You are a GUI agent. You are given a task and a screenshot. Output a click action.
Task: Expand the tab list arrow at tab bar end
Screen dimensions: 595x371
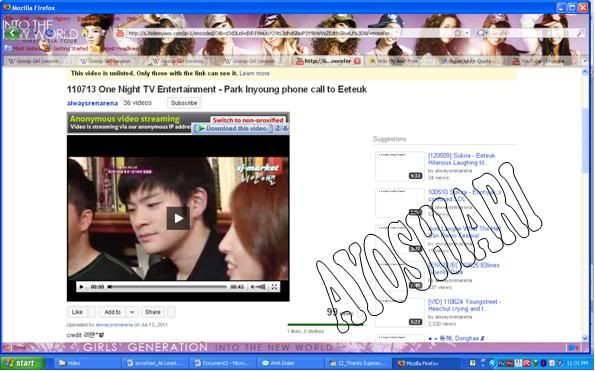pos(585,61)
